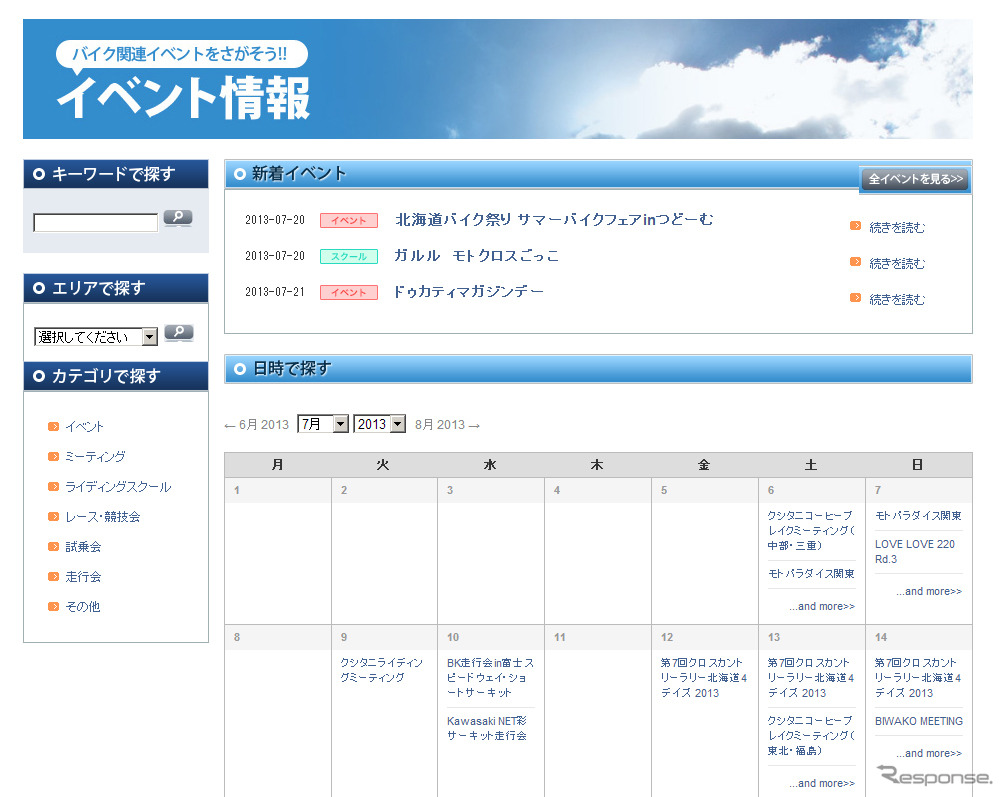
Task: Click the green スクール tag icon
Action: click(x=348, y=257)
